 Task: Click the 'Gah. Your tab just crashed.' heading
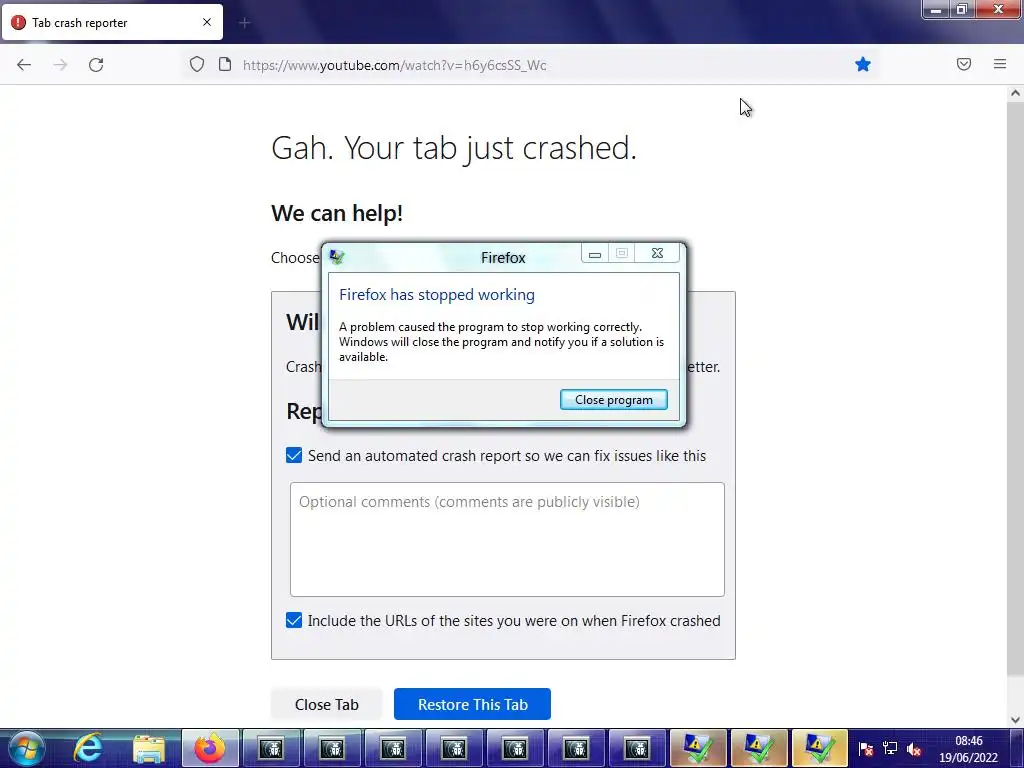tap(454, 148)
